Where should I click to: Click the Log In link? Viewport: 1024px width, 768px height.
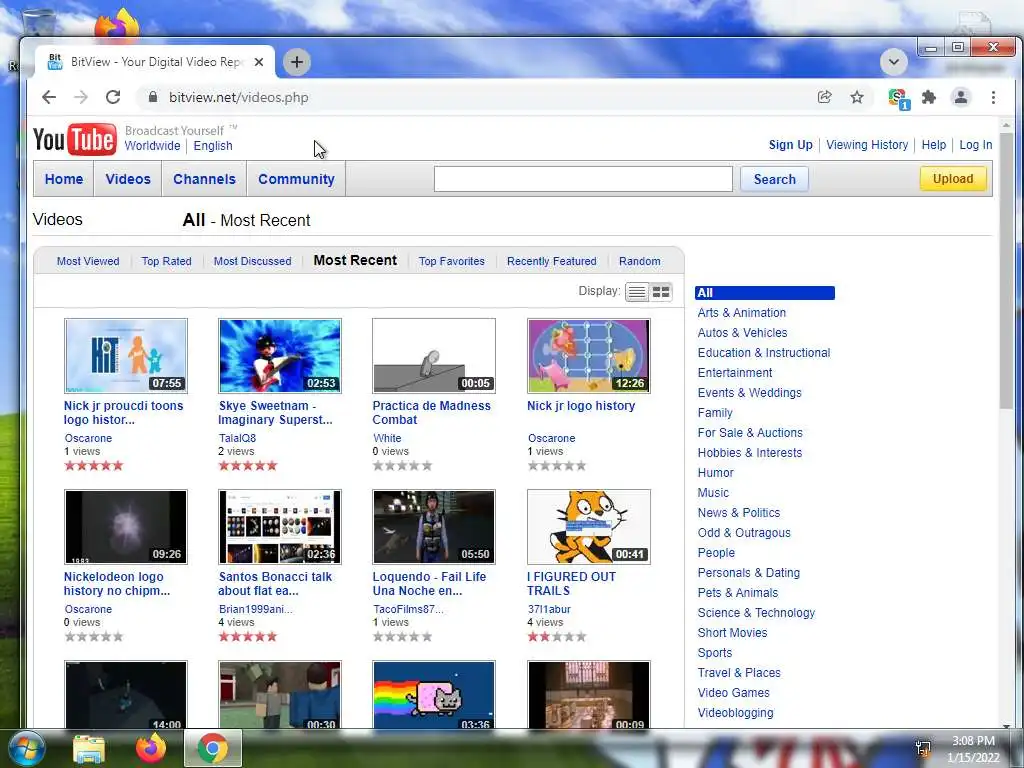click(x=976, y=145)
